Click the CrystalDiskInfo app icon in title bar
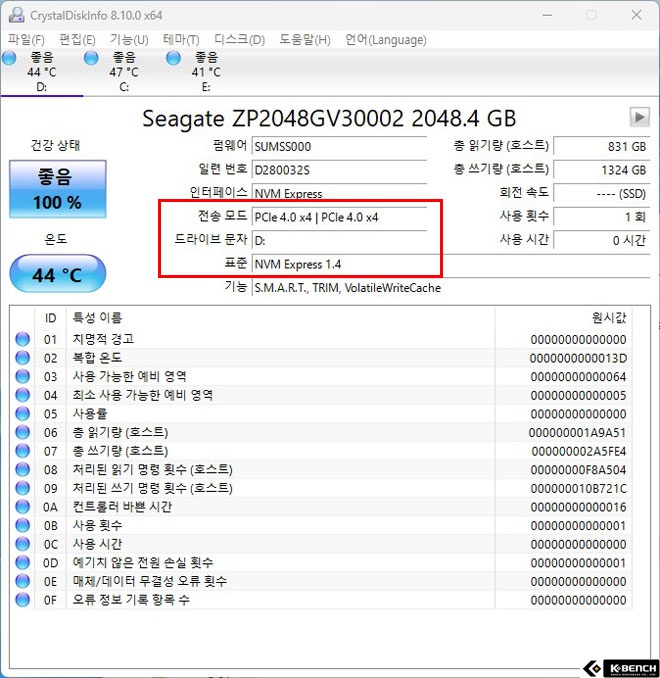This screenshot has height=678, width=660. pos(16,15)
